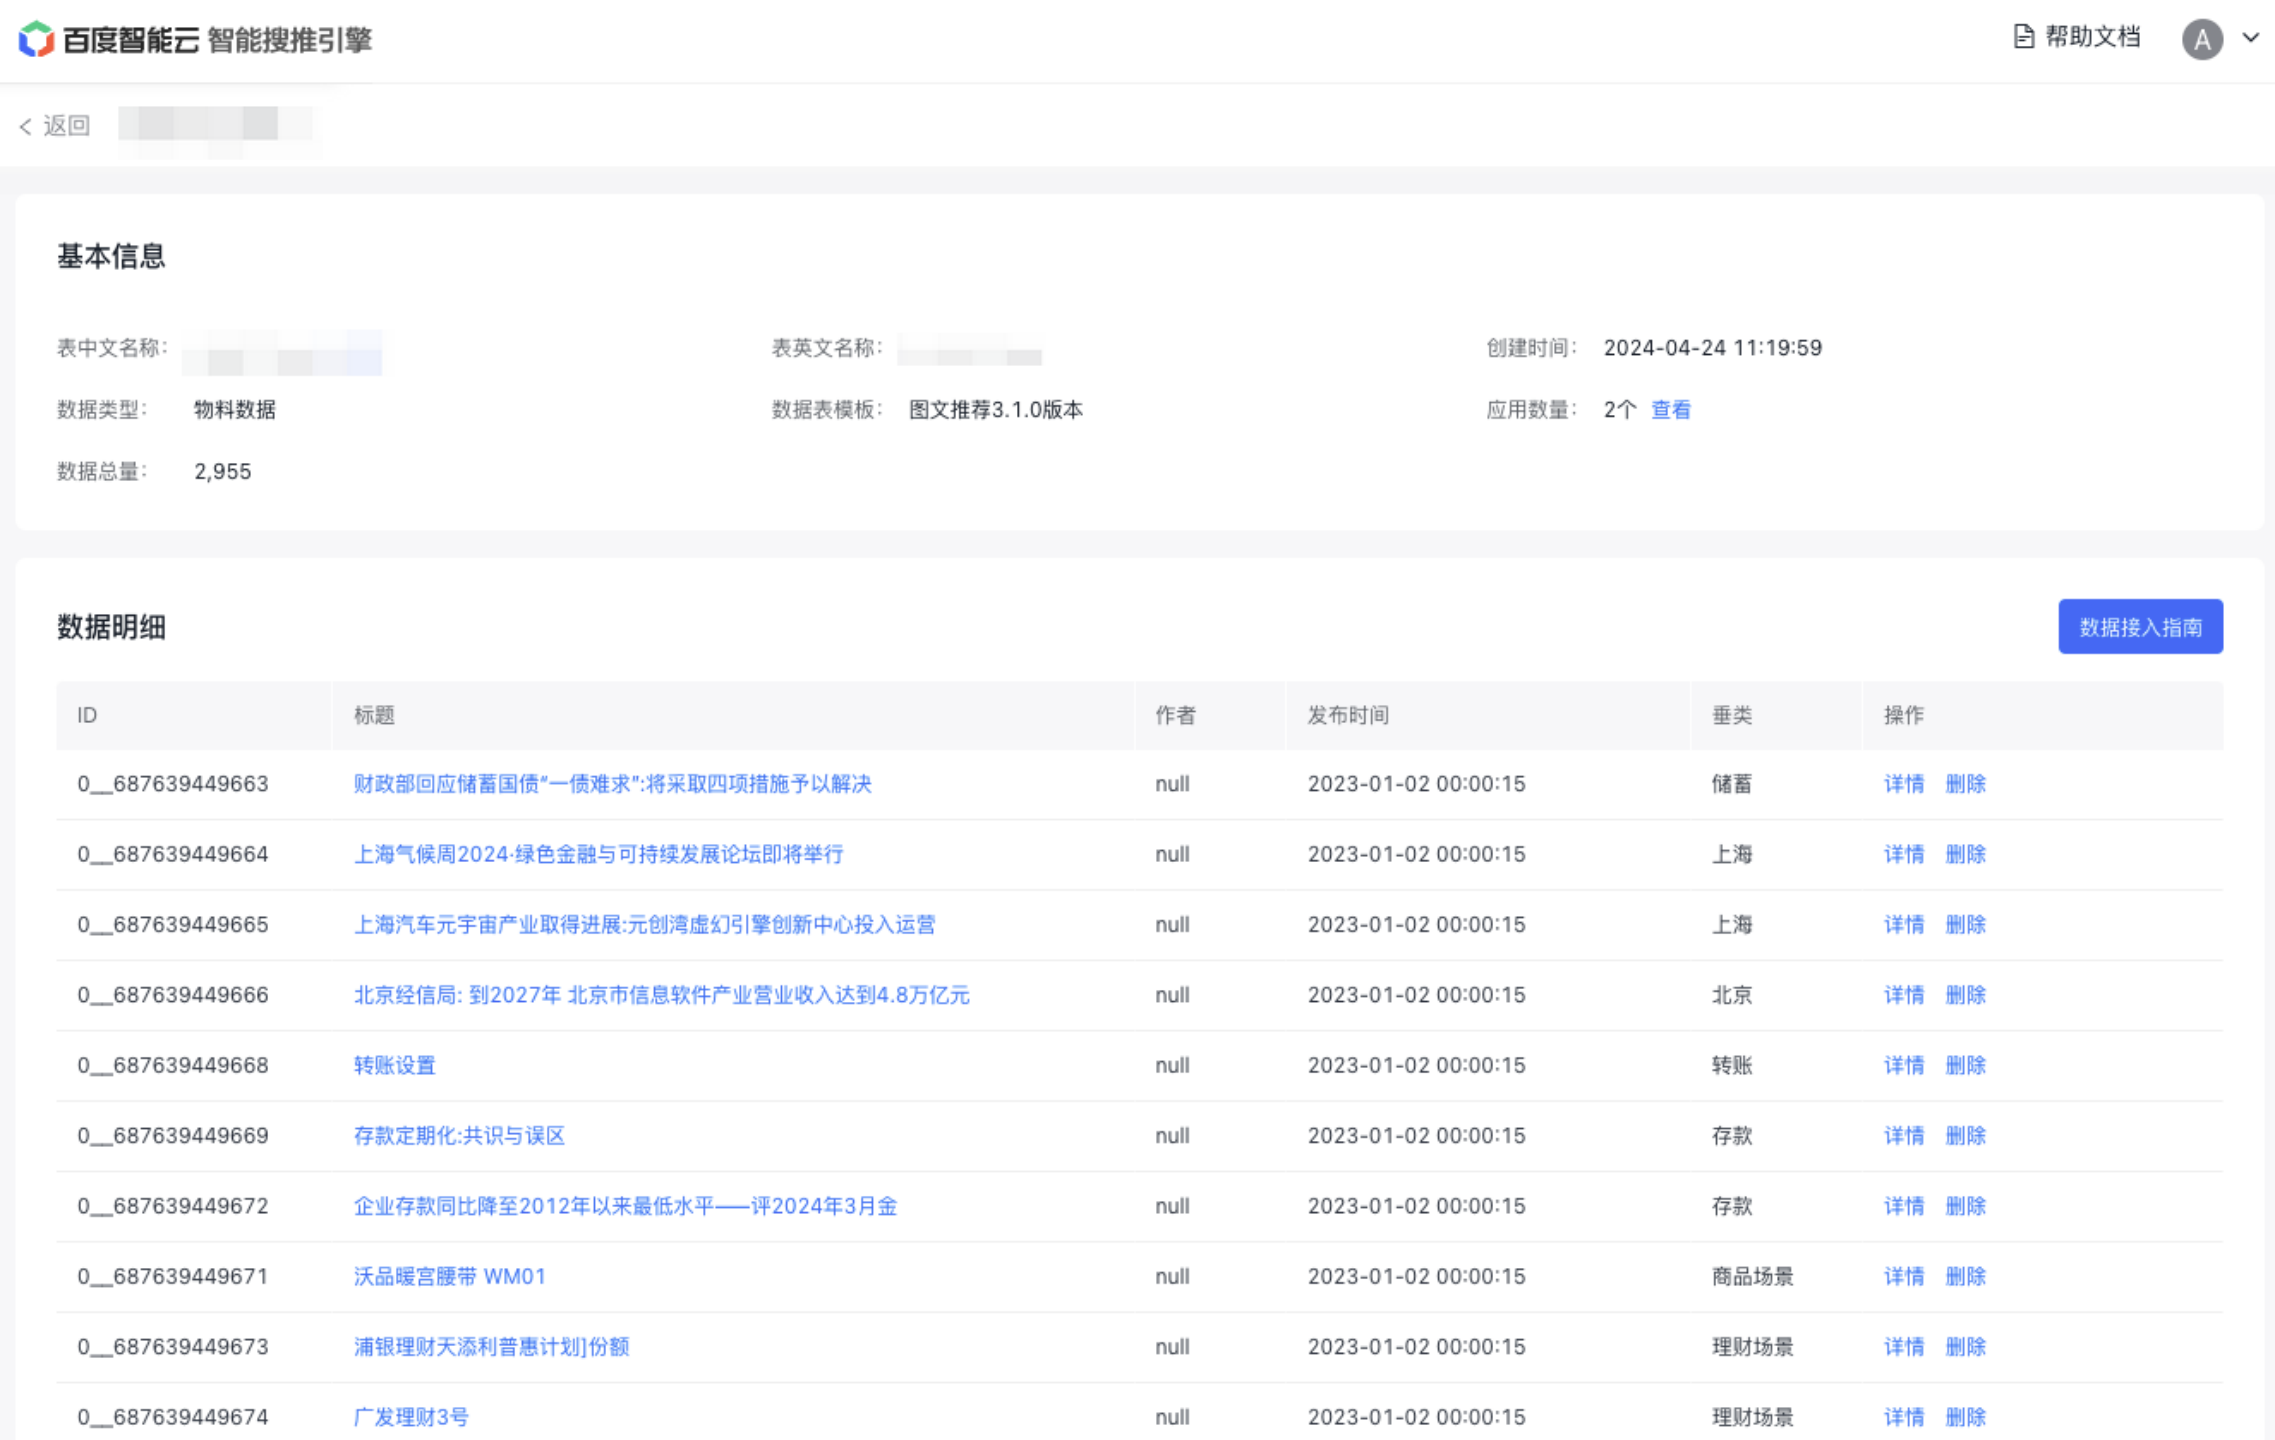Image resolution: width=2275 pixels, height=1440 pixels.
Task: Open item 广发理财3号
Action: point(410,1417)
